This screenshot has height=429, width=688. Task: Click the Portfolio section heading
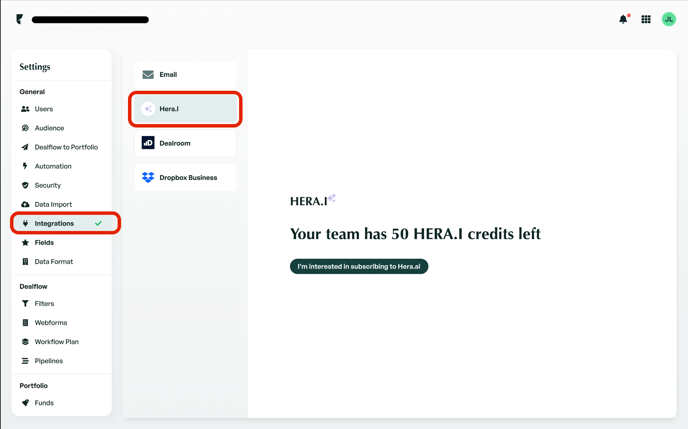33,386
